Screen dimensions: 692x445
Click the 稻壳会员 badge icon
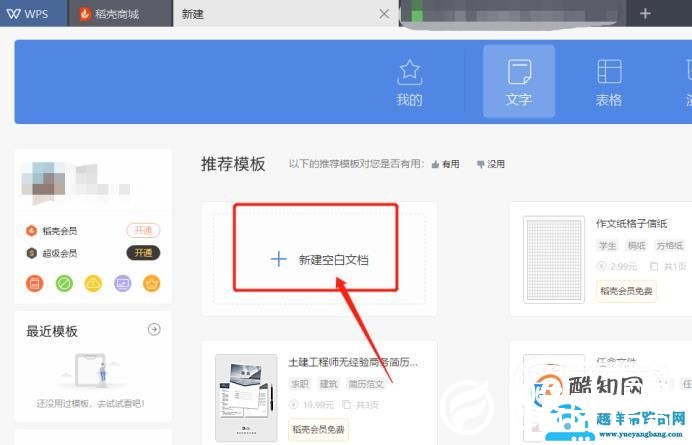31,230
